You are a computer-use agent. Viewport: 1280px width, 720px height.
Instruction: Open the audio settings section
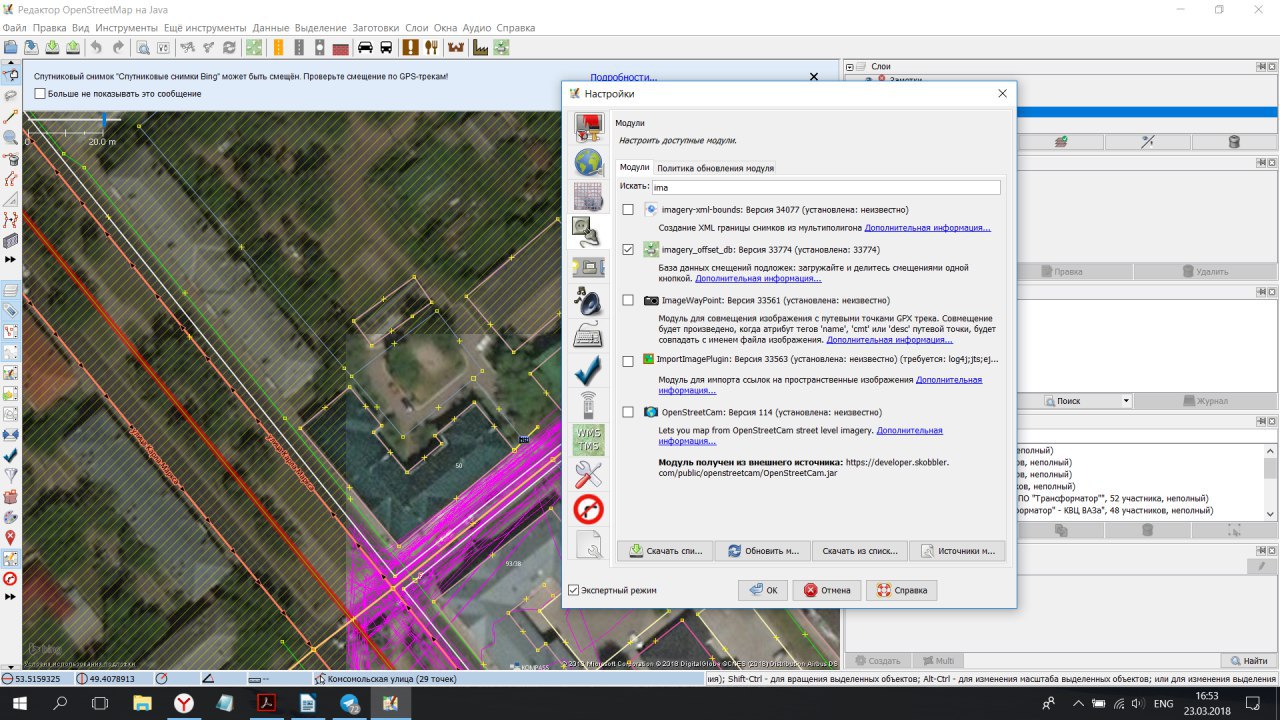[588, 301]
